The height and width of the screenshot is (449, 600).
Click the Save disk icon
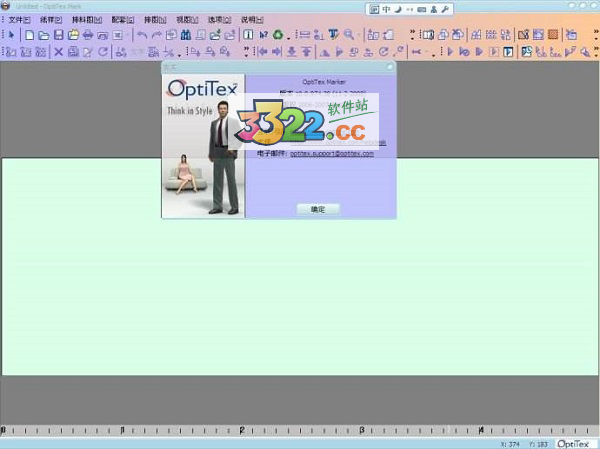(58, 35)
